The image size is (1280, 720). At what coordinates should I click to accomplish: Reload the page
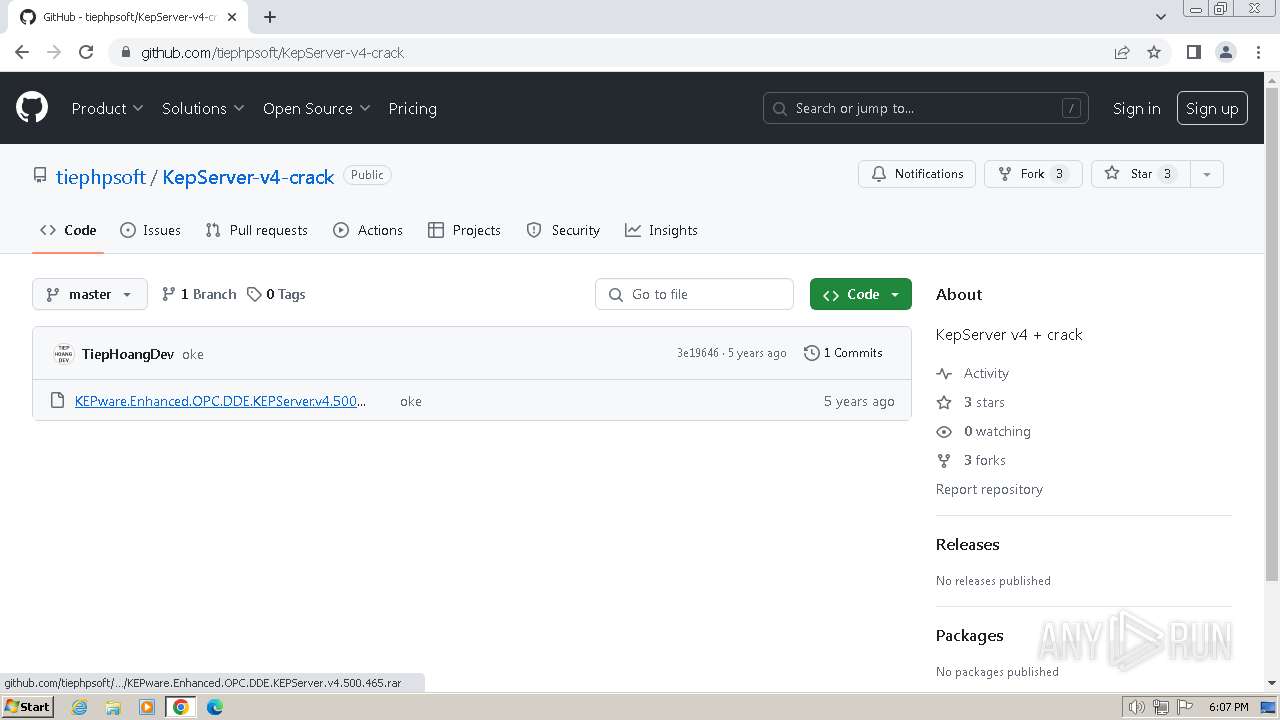pos(86,52)
